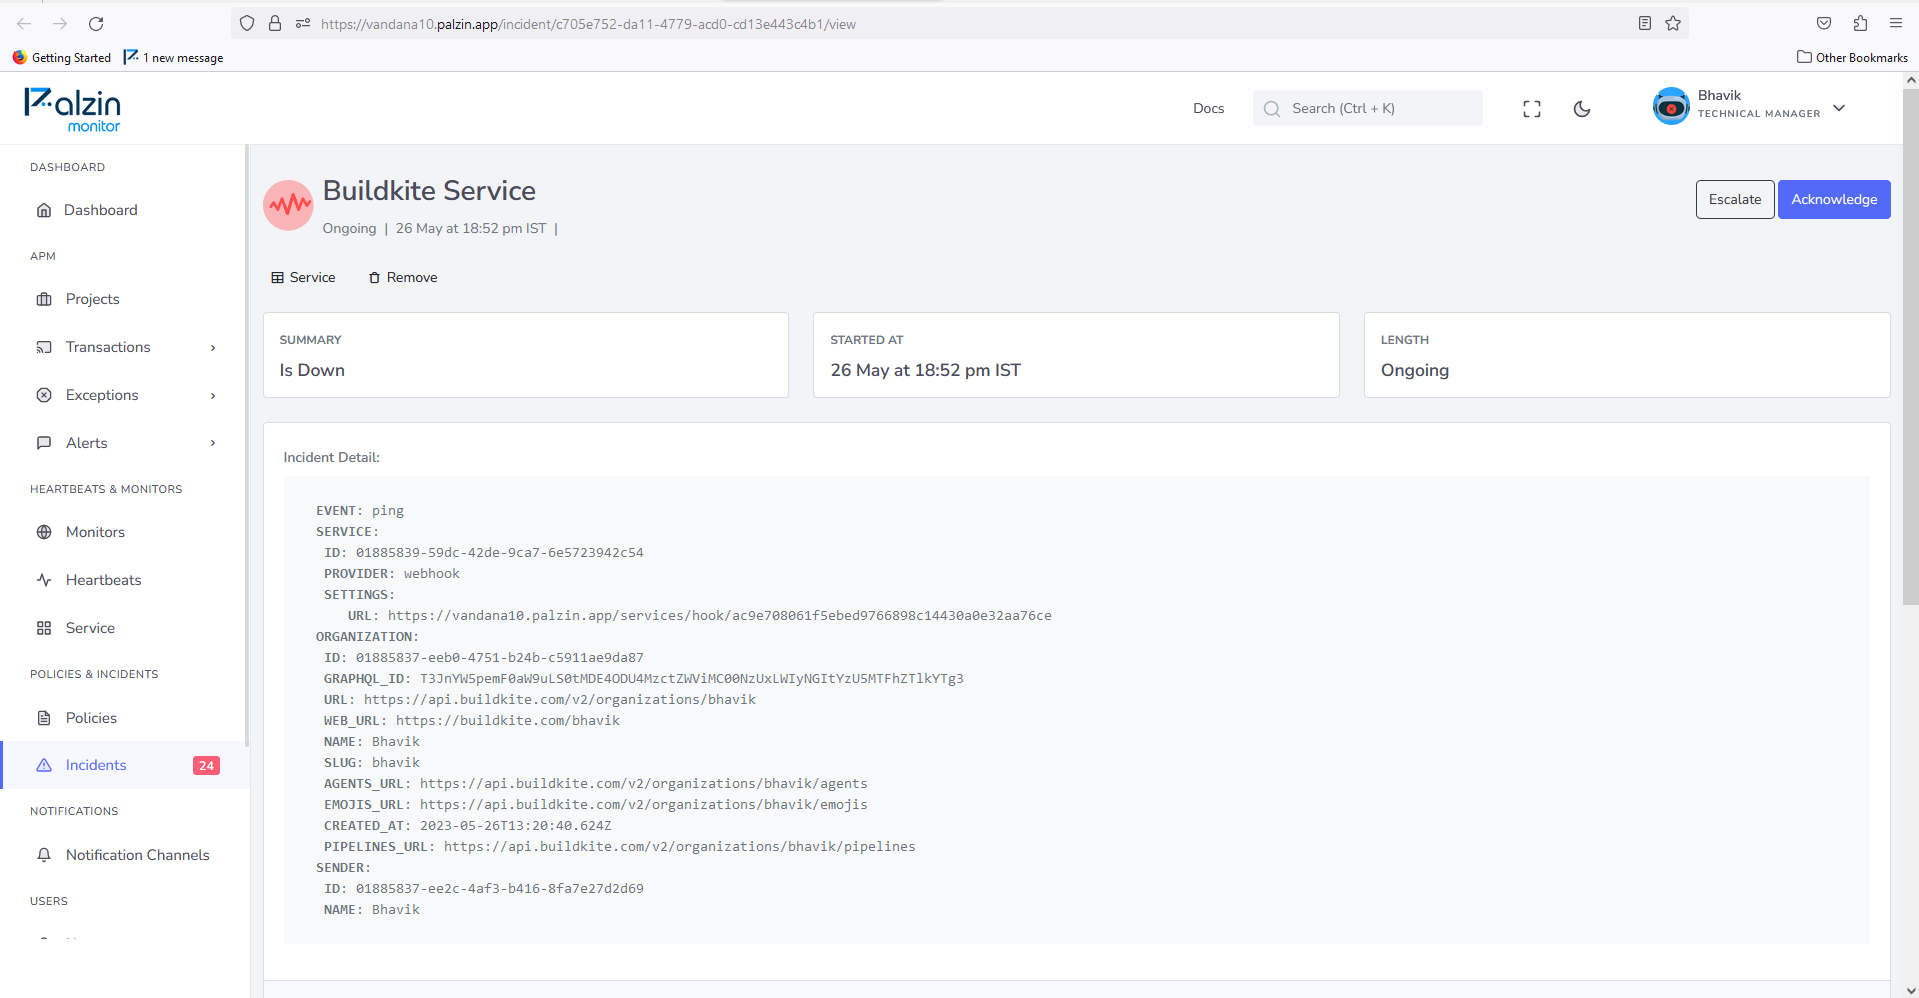Open Service in the sidebar
Image resolution: width=1919 pixels, height=998 pixels.
[90, 628]
